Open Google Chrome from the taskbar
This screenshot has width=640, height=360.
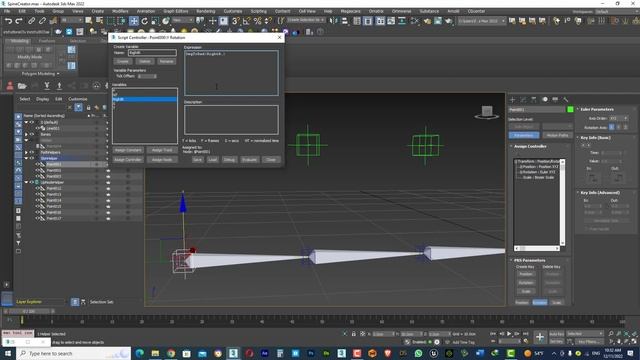tap(171, 353)
